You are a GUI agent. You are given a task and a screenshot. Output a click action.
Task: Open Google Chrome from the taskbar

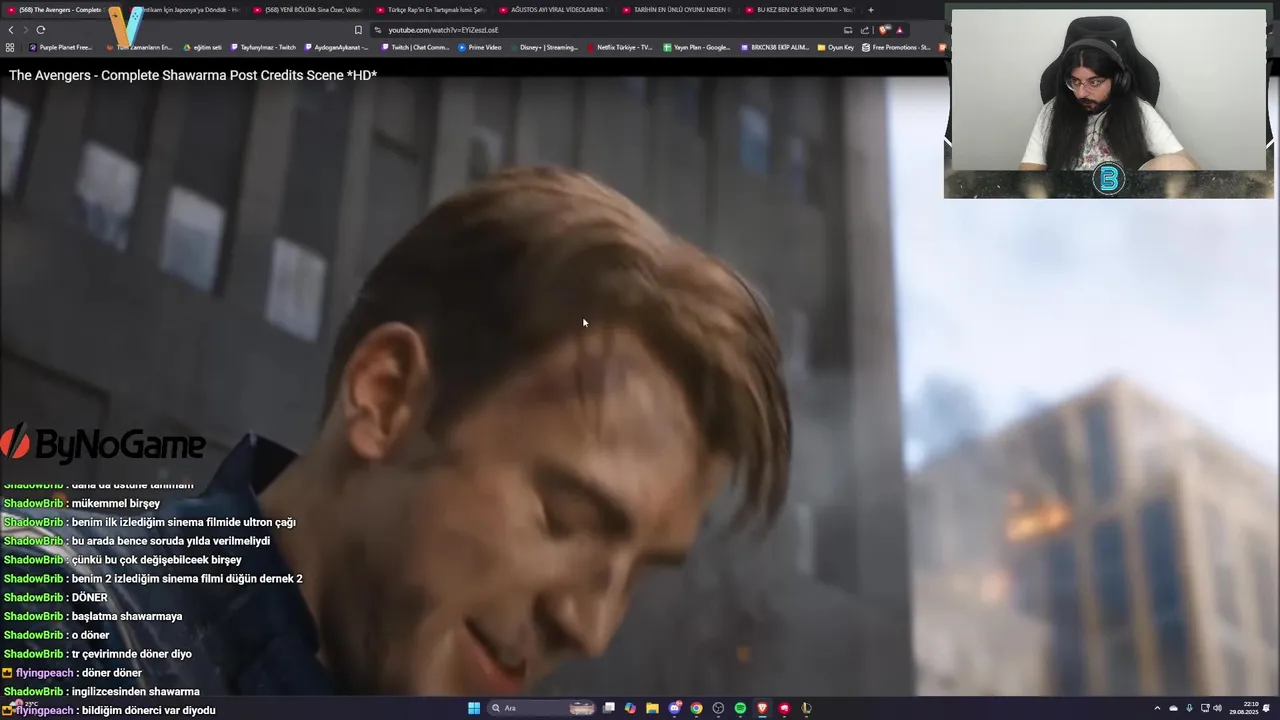click(x=696, y=708)
